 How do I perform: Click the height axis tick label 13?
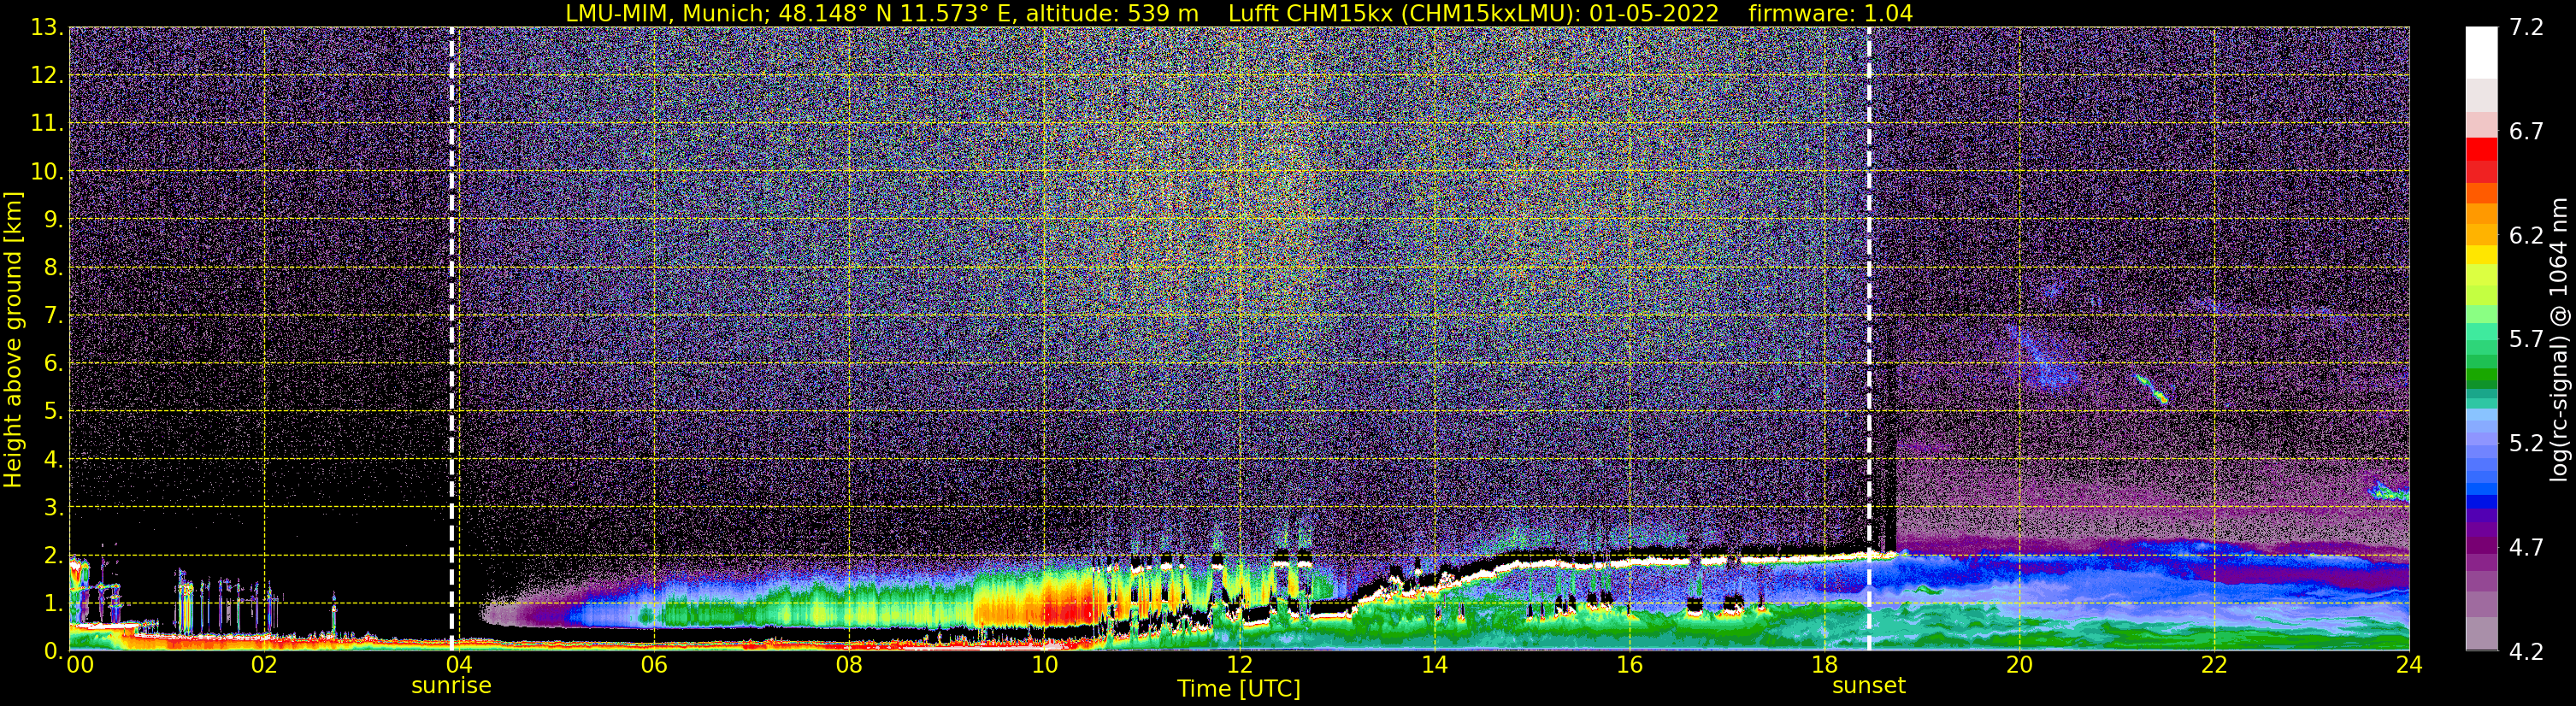coord(47,27)
